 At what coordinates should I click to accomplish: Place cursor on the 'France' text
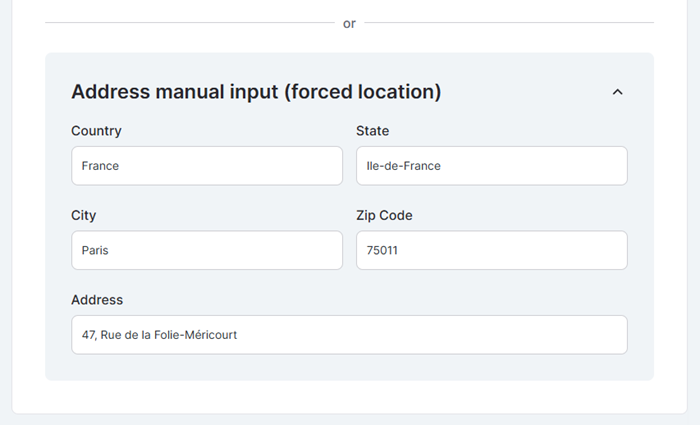tap(100, 166)
